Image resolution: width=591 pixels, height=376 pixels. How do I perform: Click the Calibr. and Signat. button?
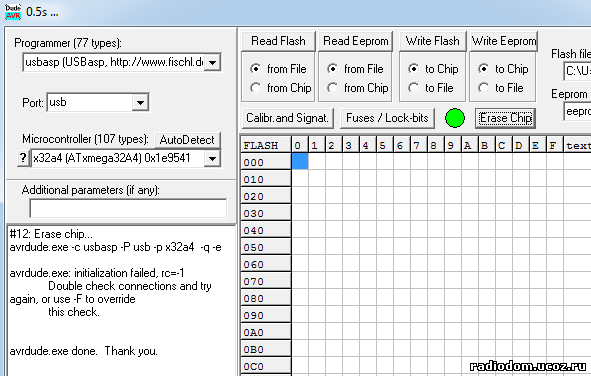288,118
